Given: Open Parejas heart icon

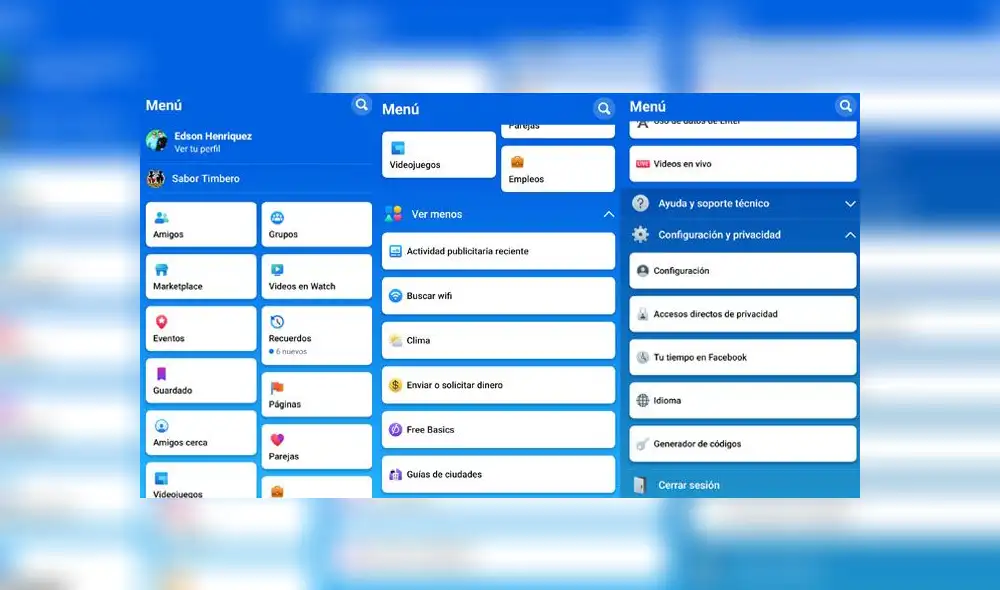Looking at the screenshot, I should pyautogui.click(x=277, y=440).
